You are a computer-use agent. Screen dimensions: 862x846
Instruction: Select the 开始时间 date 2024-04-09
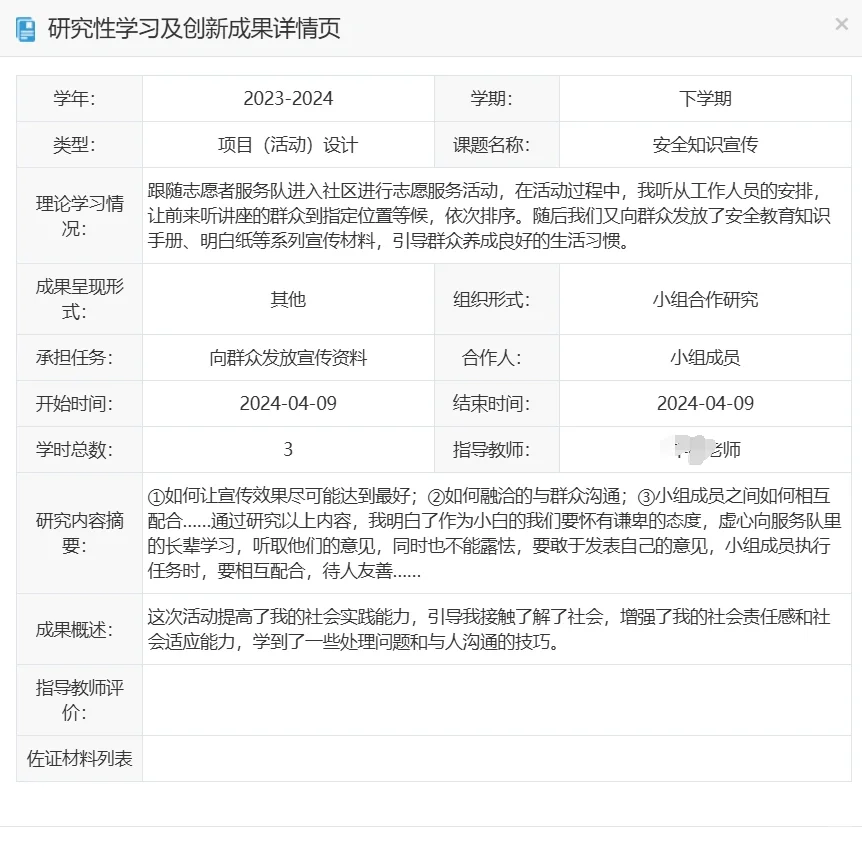coord(288,404)
